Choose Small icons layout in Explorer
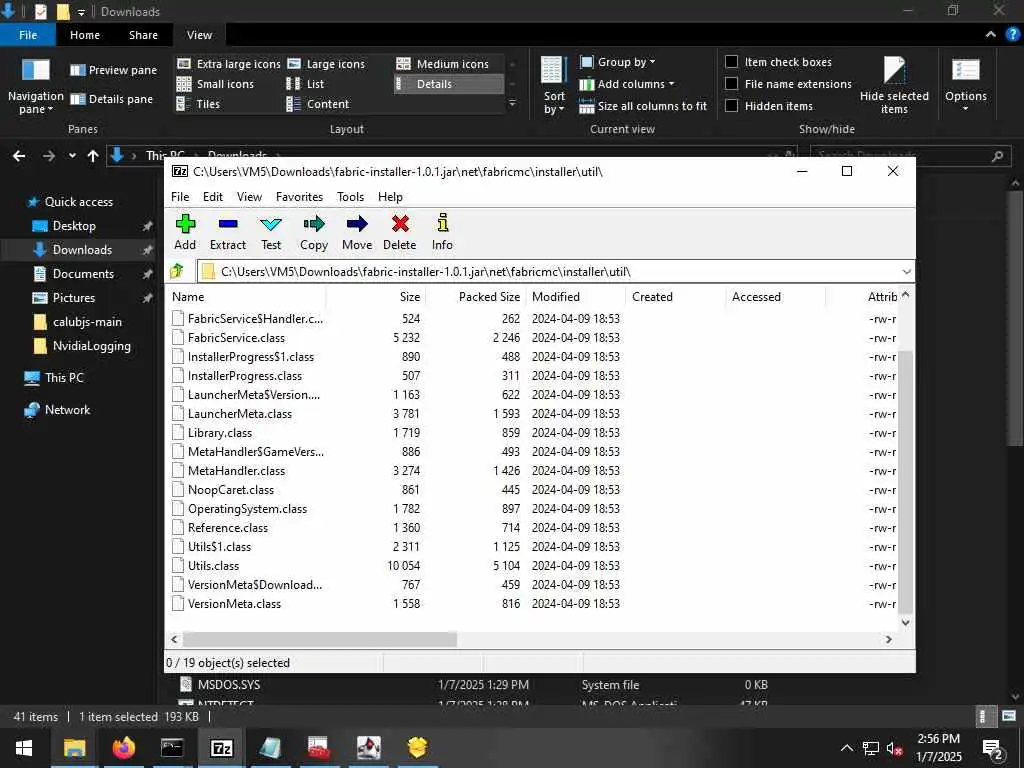 coord(216,84)
